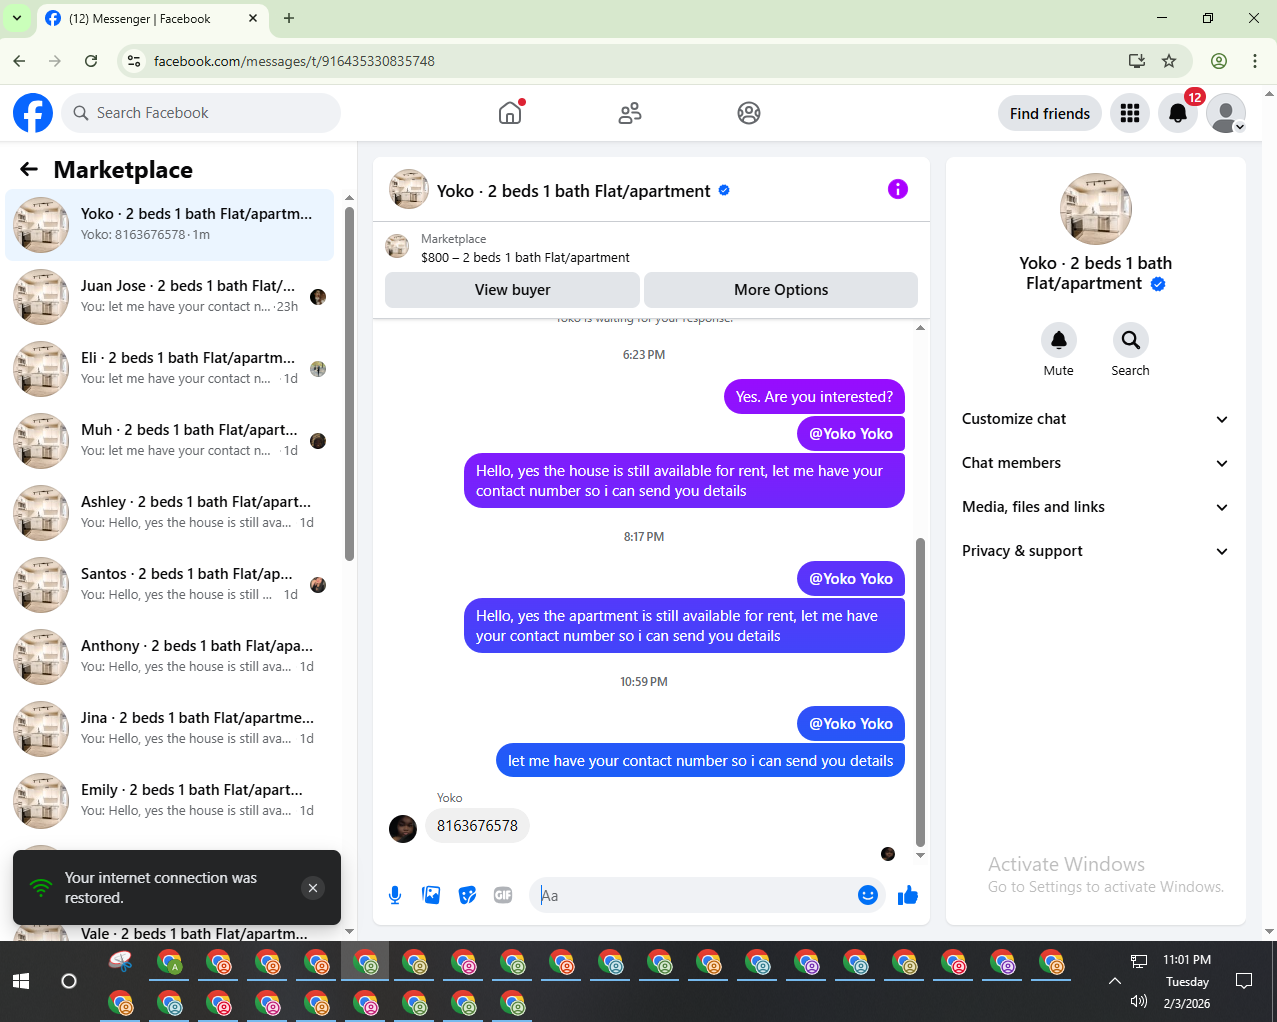Open the browser site information icon
This screenshot has width=1277, height=1022.
(133, 61)
